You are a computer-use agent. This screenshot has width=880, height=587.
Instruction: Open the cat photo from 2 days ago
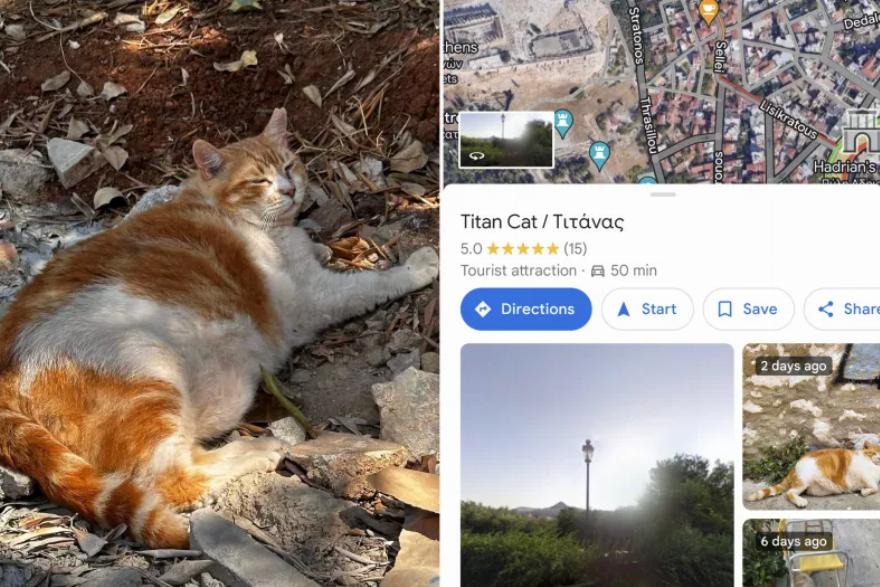click(x=812, y=427)
